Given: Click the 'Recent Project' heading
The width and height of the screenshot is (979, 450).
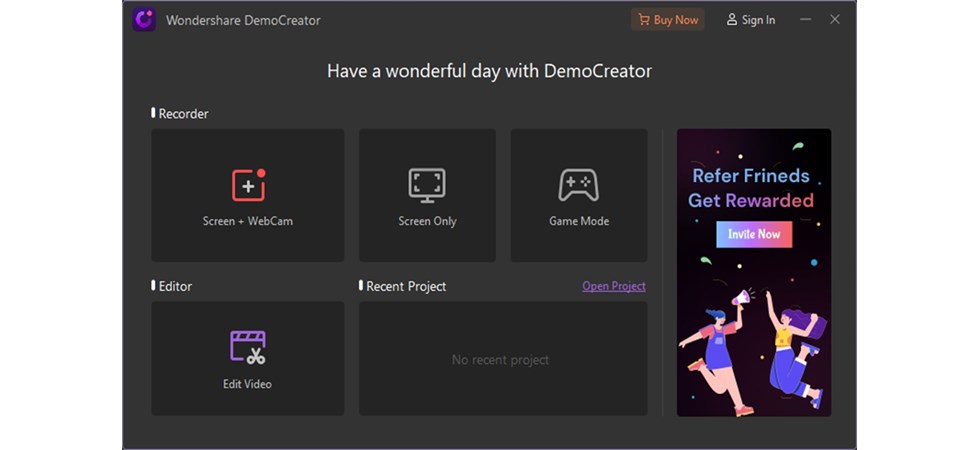Looking at the screenshot, I should pos(406,286).
